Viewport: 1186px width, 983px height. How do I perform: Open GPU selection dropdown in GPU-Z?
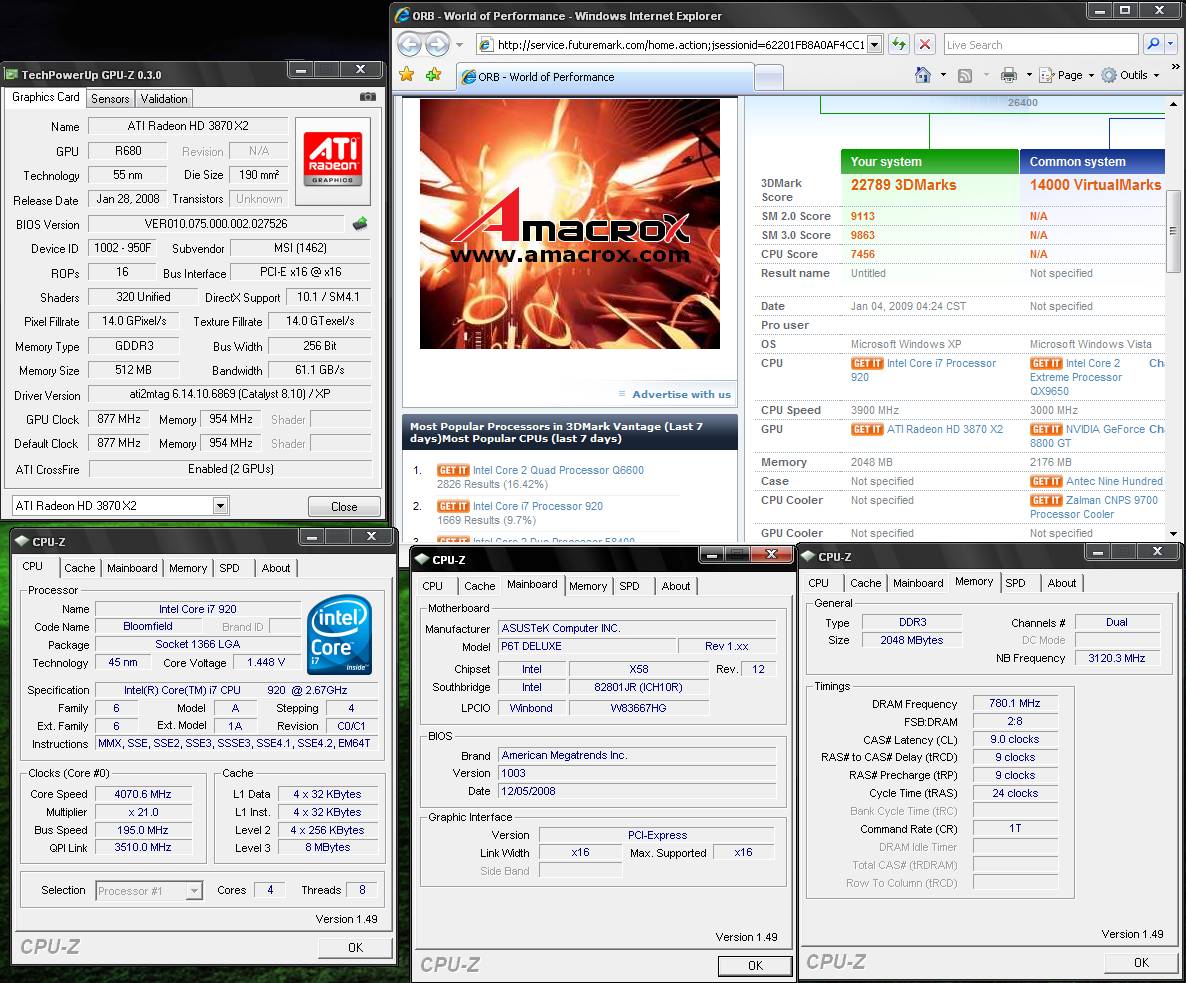[x=220, y=506]
